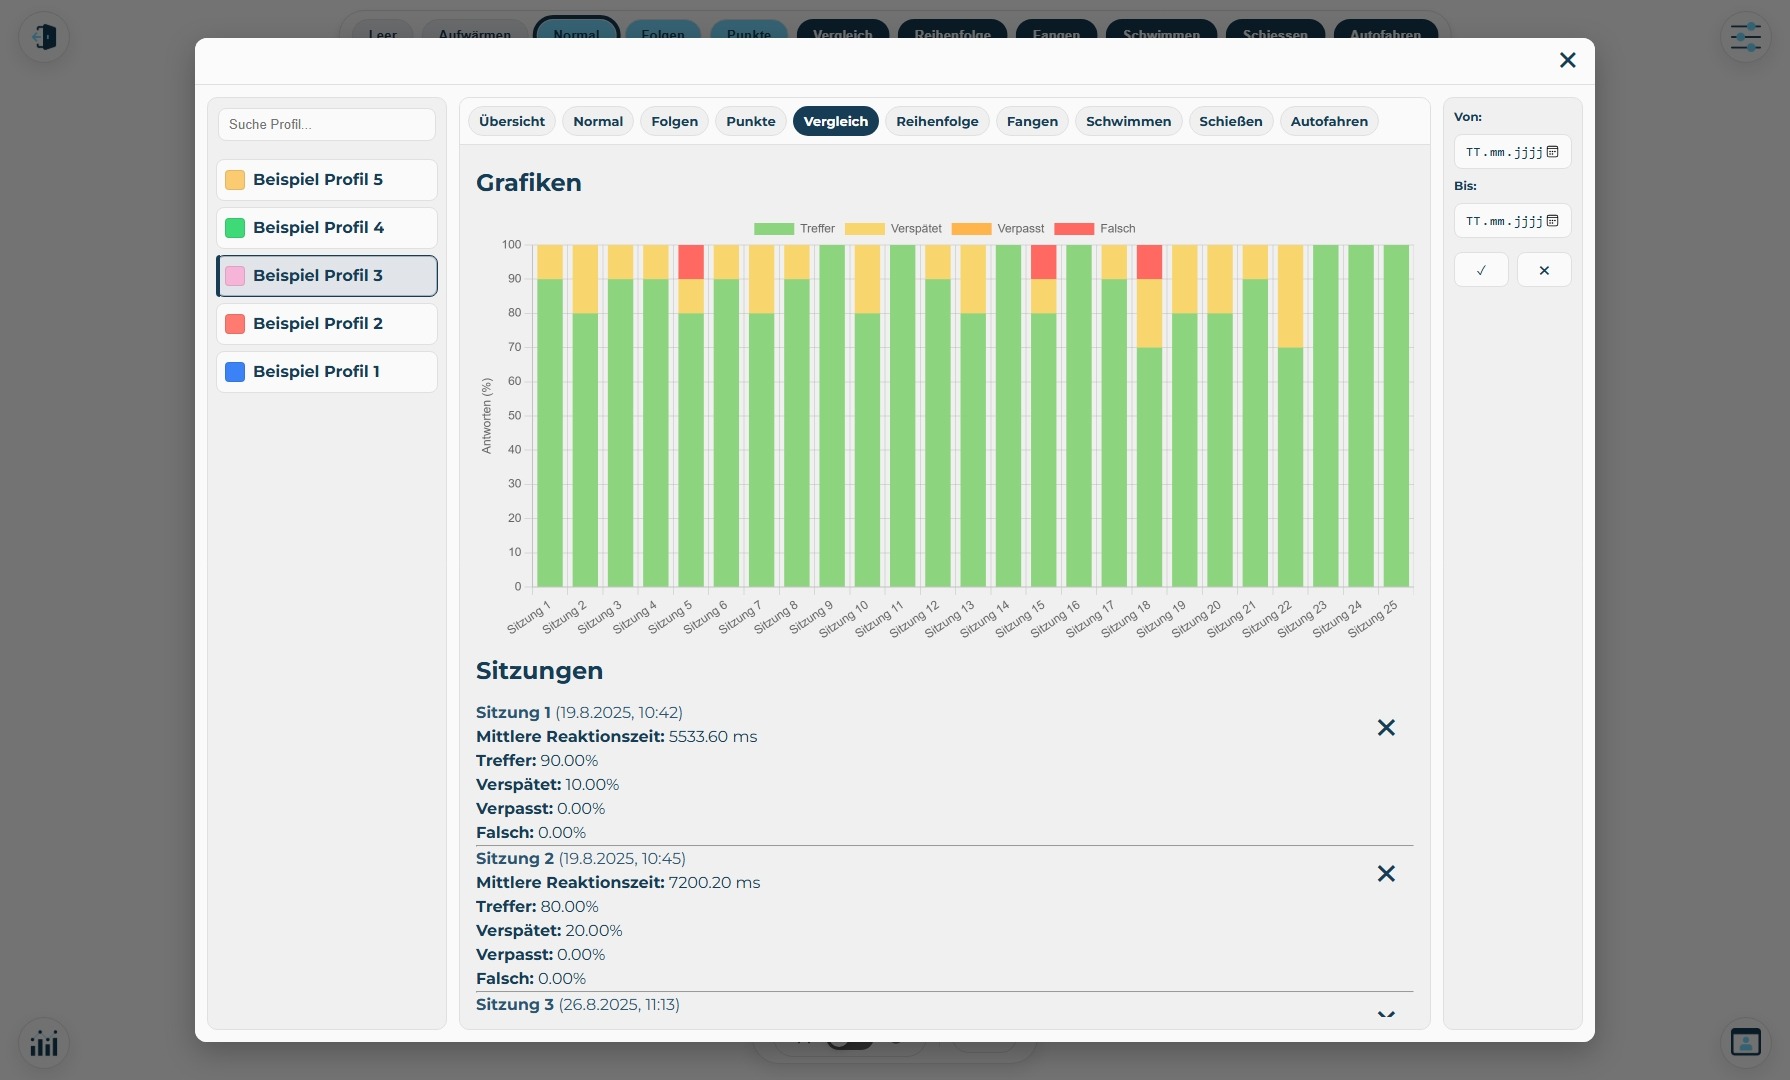Open the Reihenfolge tab
The height and width of the screenshot is (1080, 1790).
(x=937, y=121)
